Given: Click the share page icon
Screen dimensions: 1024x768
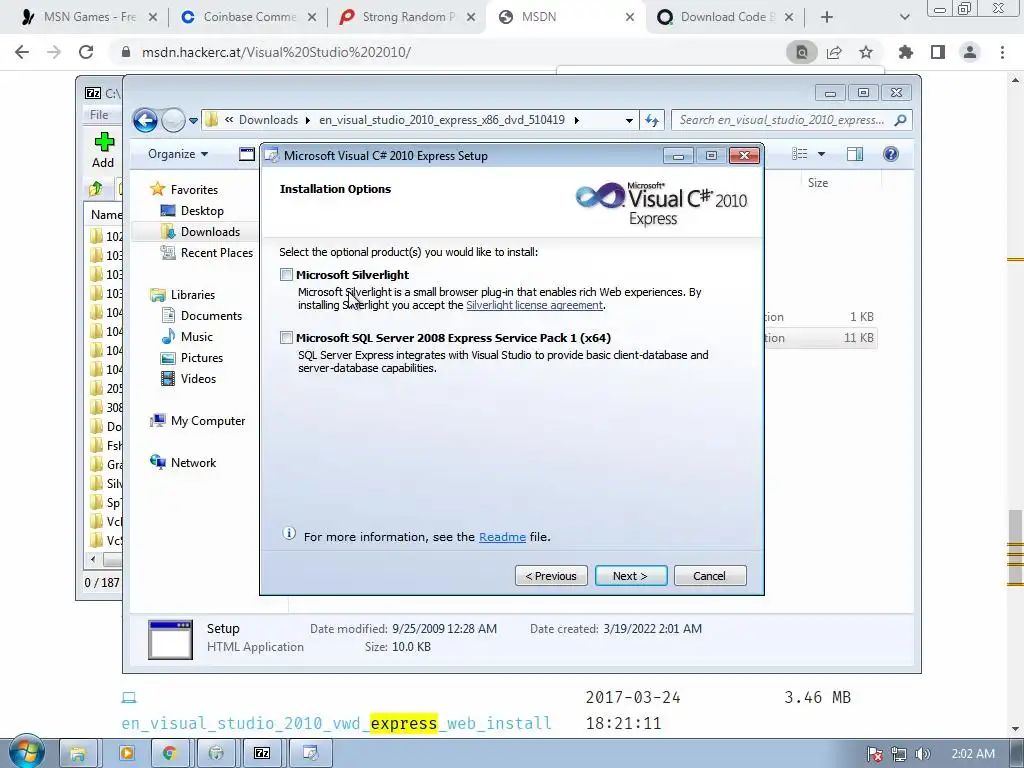Looking at the screenshot, I should pos(834,52).
